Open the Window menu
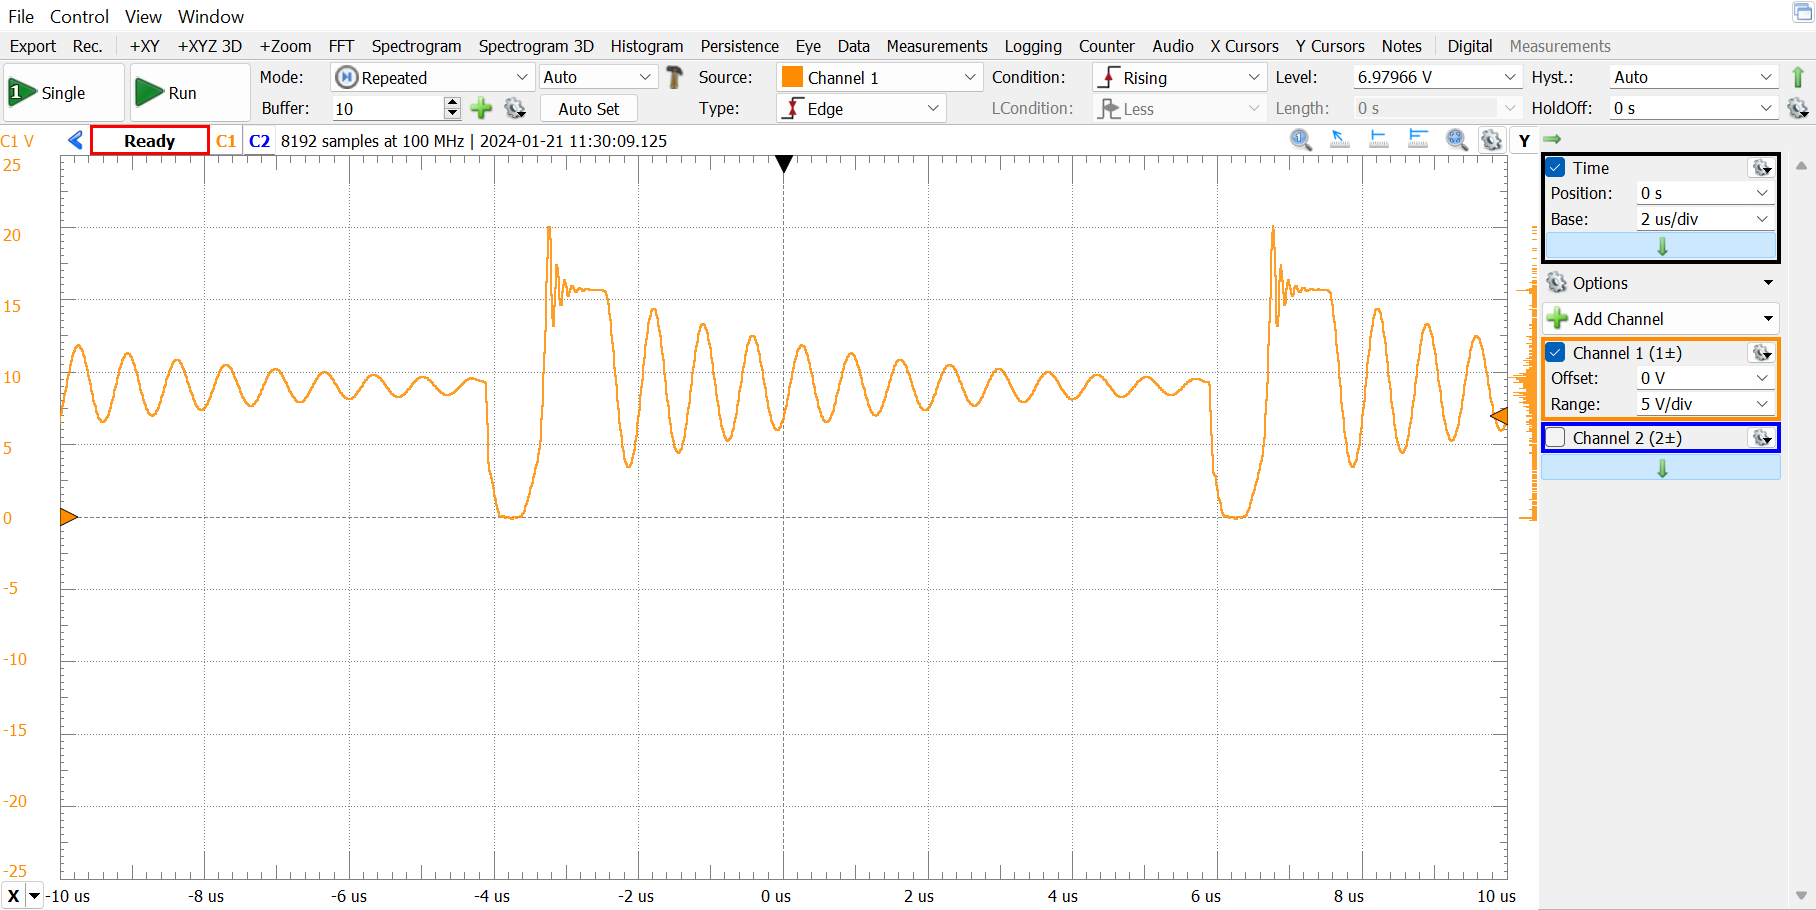The width and height of the screenshot is (1816, 910). [x=211, y=16]
